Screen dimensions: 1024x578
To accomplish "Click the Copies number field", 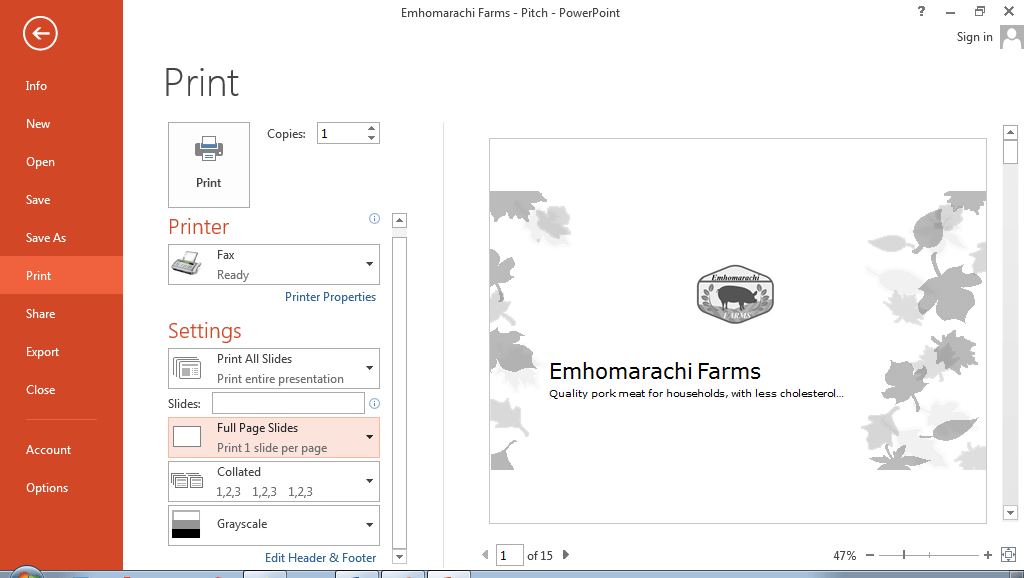I will (341, 133).
